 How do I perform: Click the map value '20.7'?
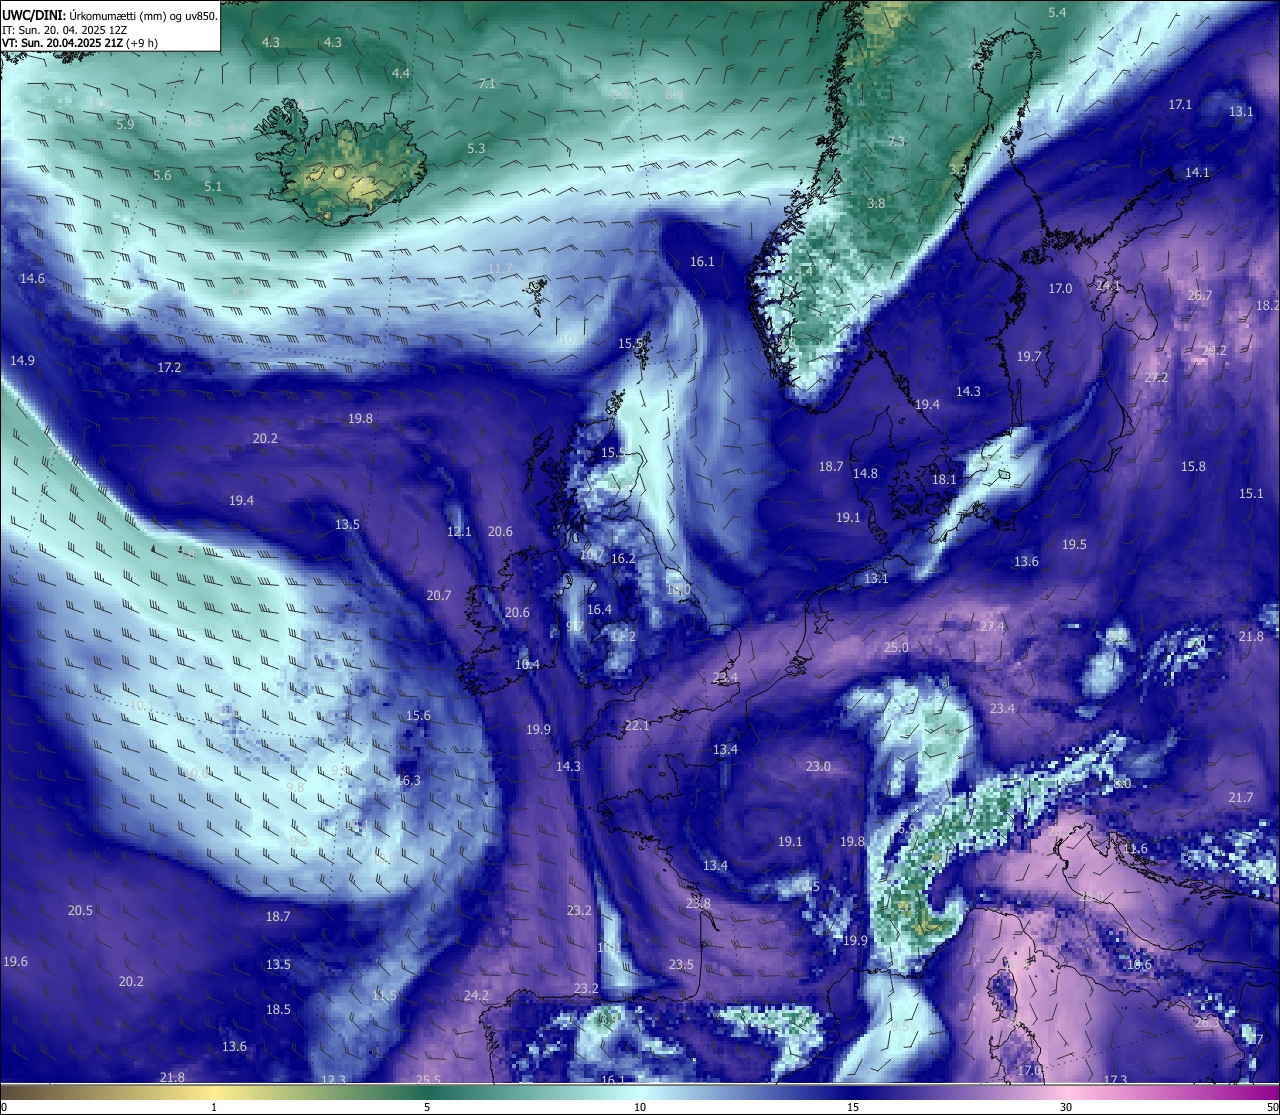pos(439,596)
